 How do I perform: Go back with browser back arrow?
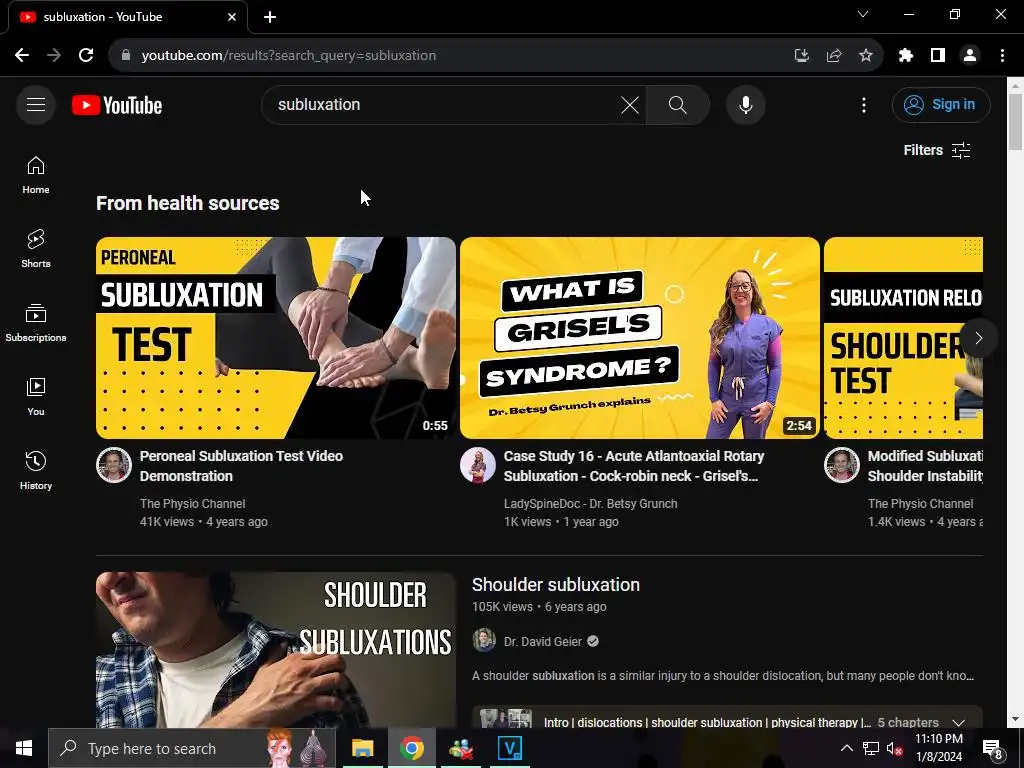(22, 55)
